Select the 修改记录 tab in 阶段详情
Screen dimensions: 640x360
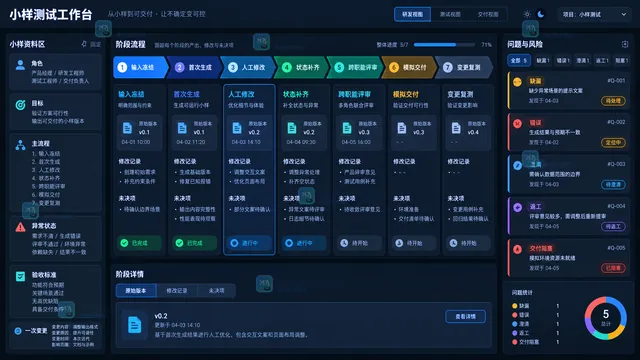click(177, 291)
